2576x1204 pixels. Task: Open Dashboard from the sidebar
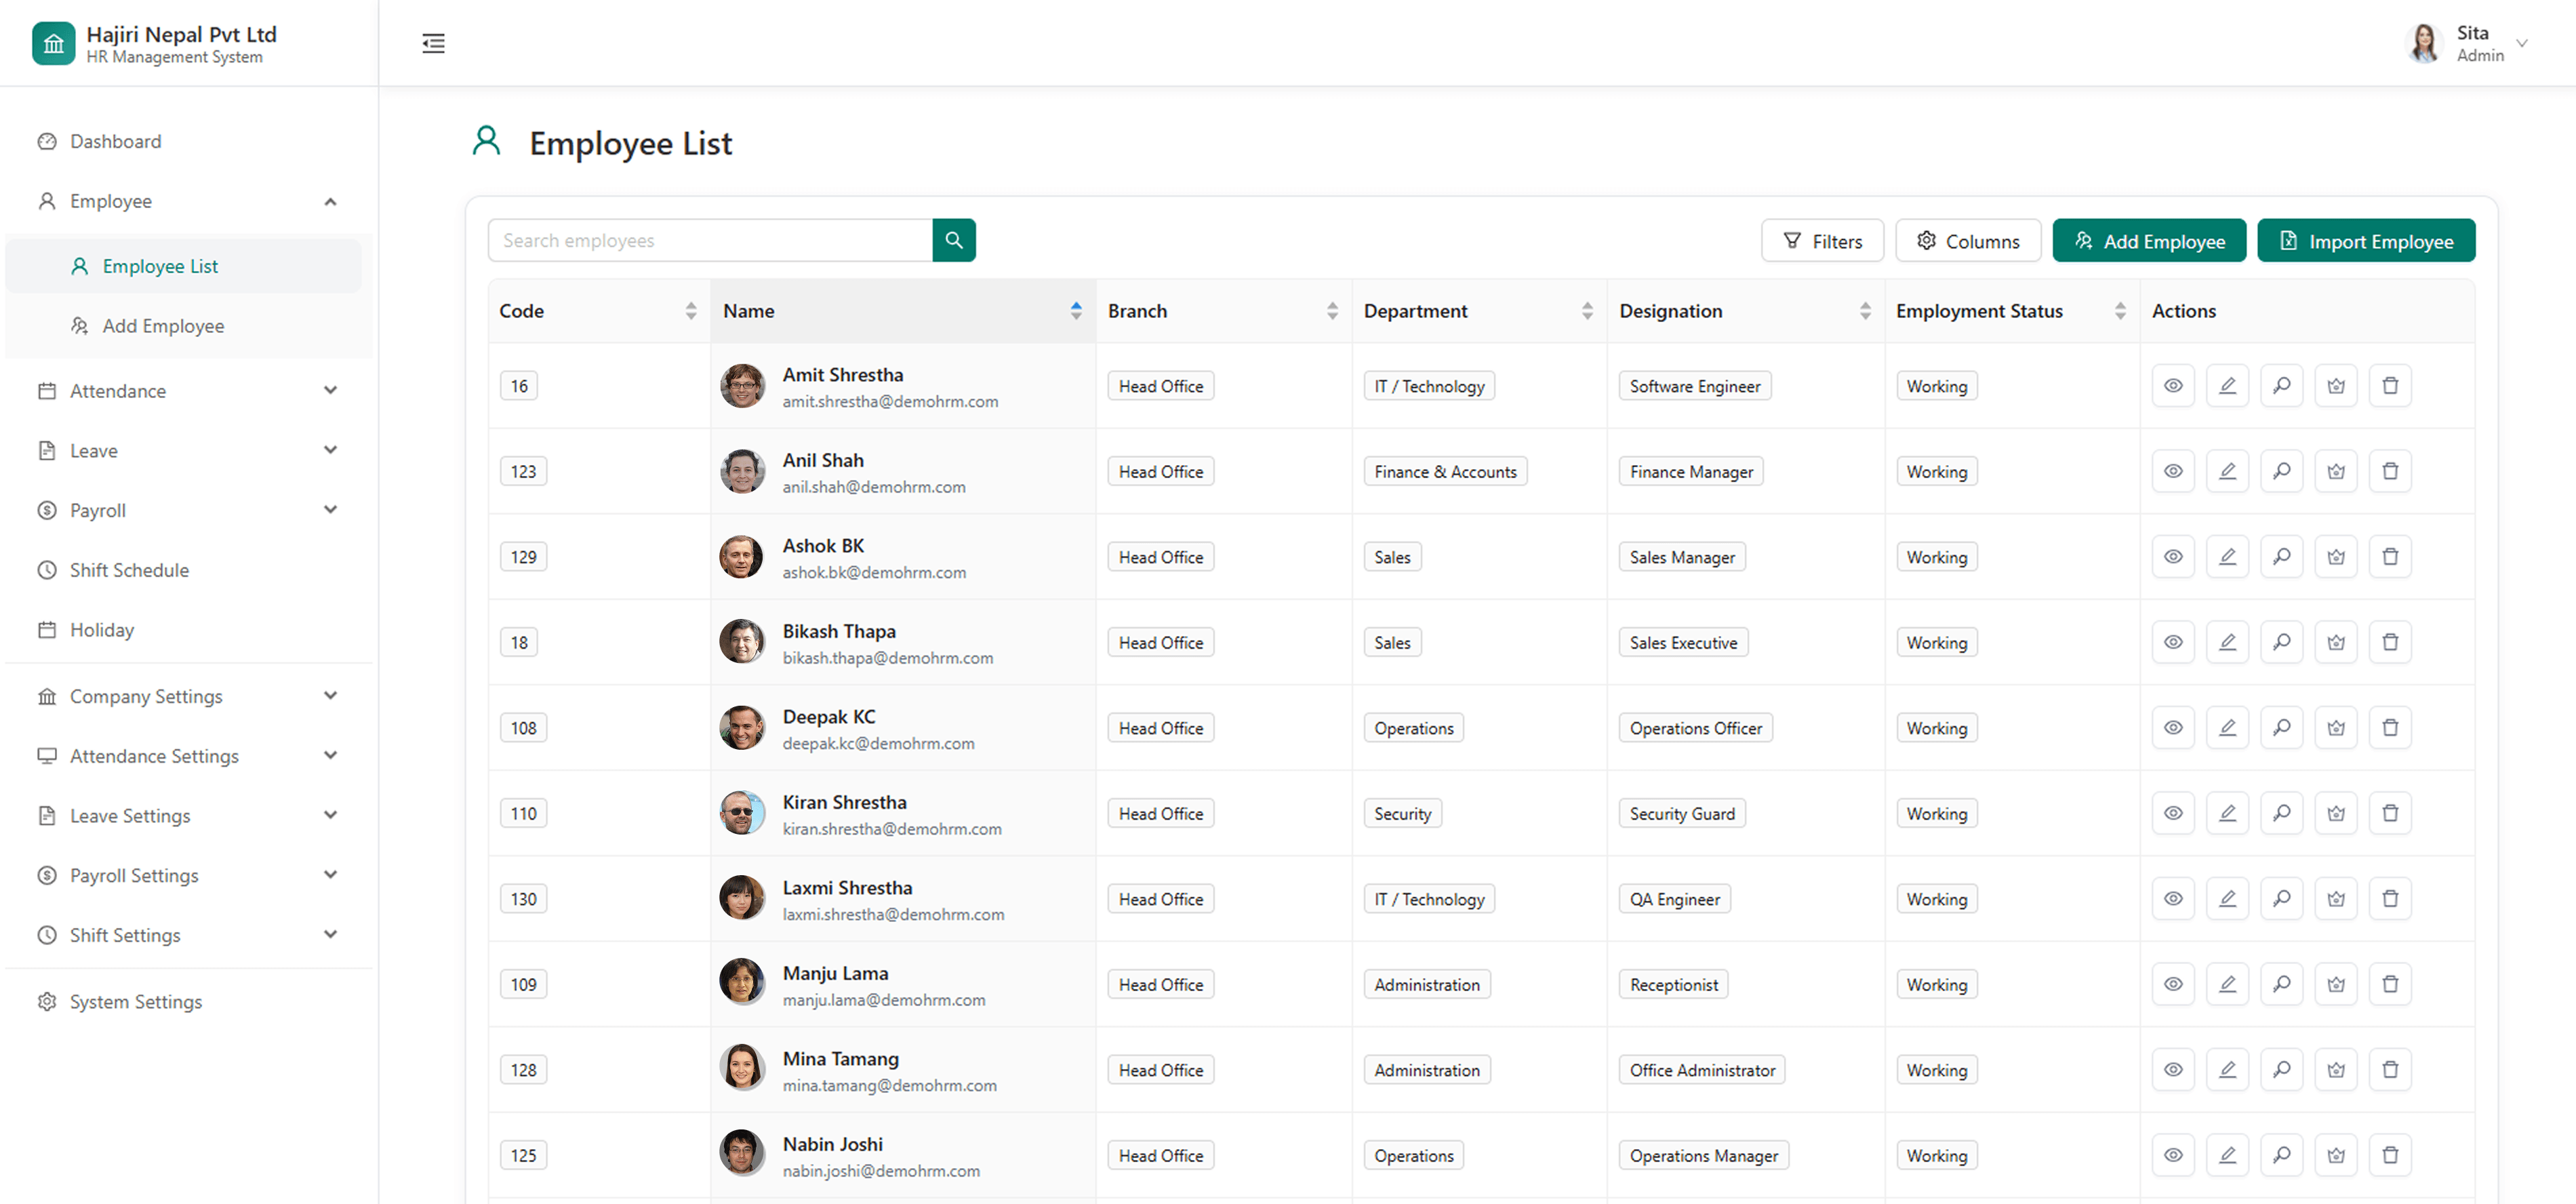click(x=115, y=141)
